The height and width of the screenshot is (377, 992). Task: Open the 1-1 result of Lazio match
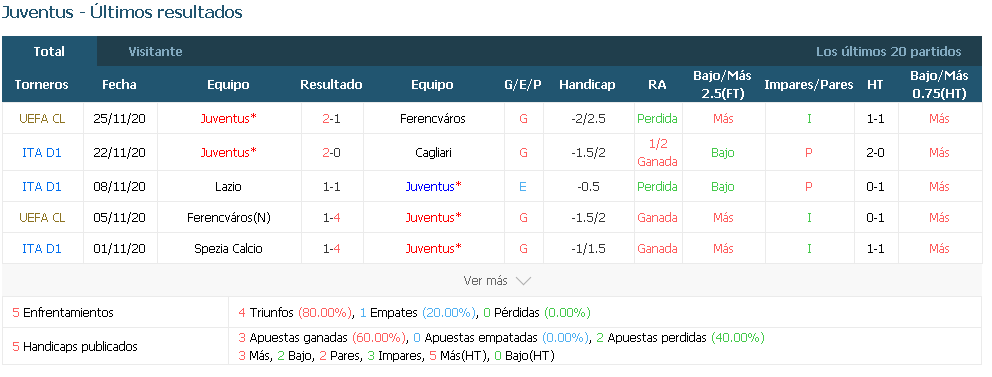click(x=332, y=187)
